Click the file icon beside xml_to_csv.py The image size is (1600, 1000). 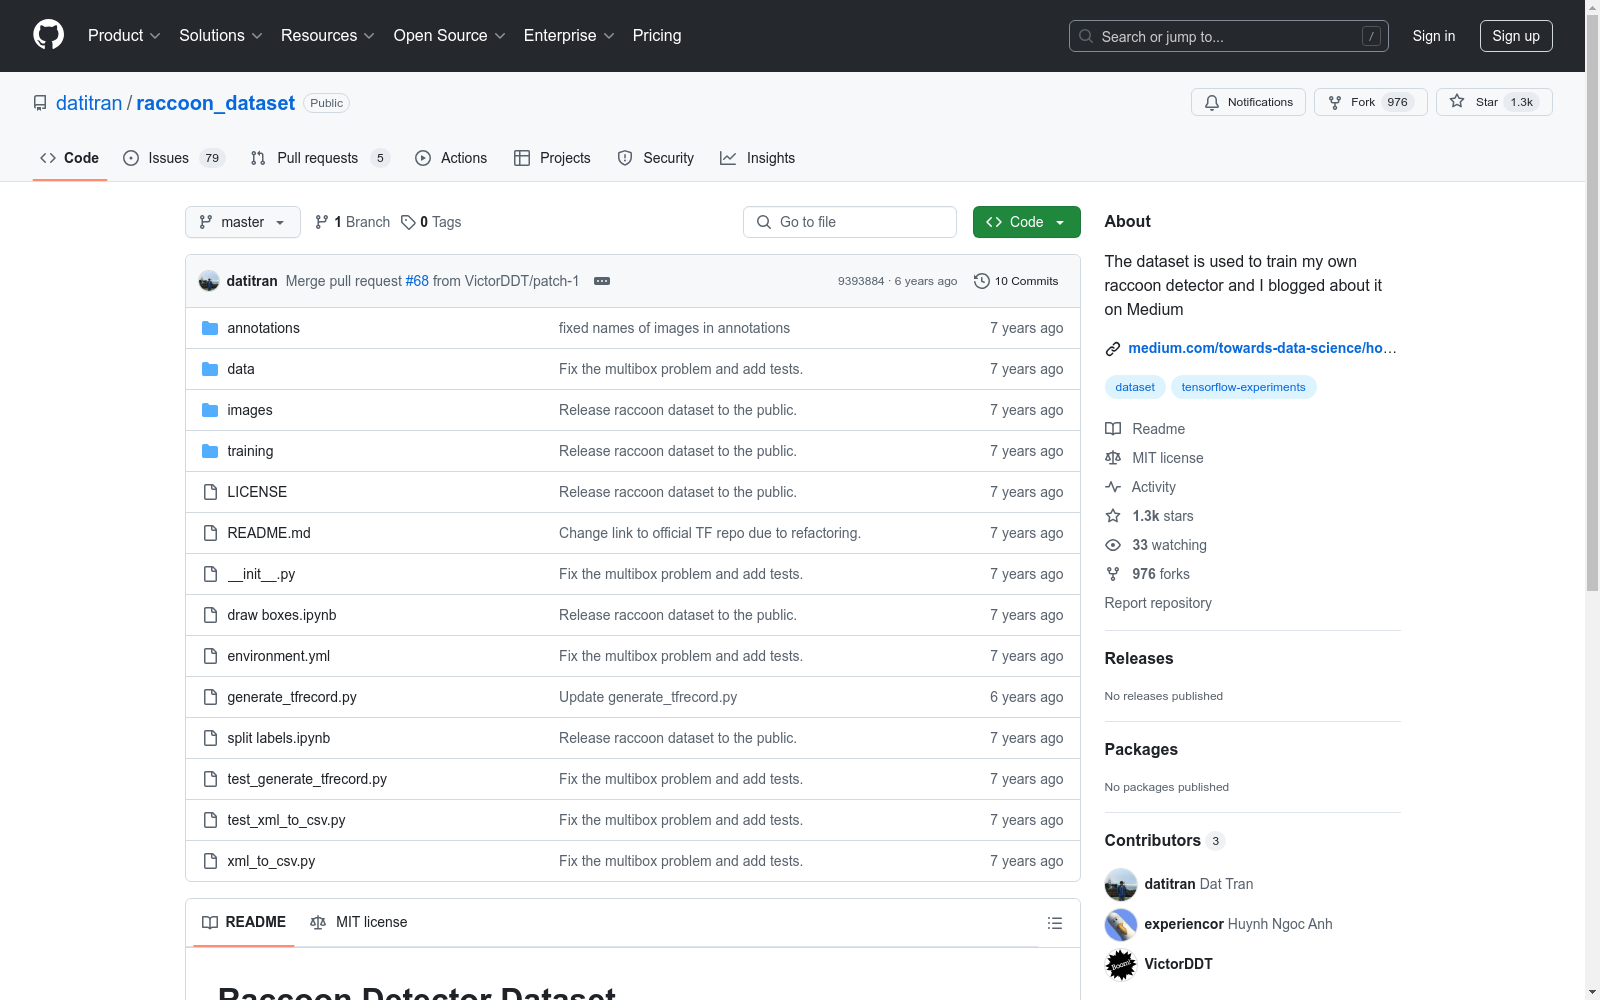pos(210,861)
